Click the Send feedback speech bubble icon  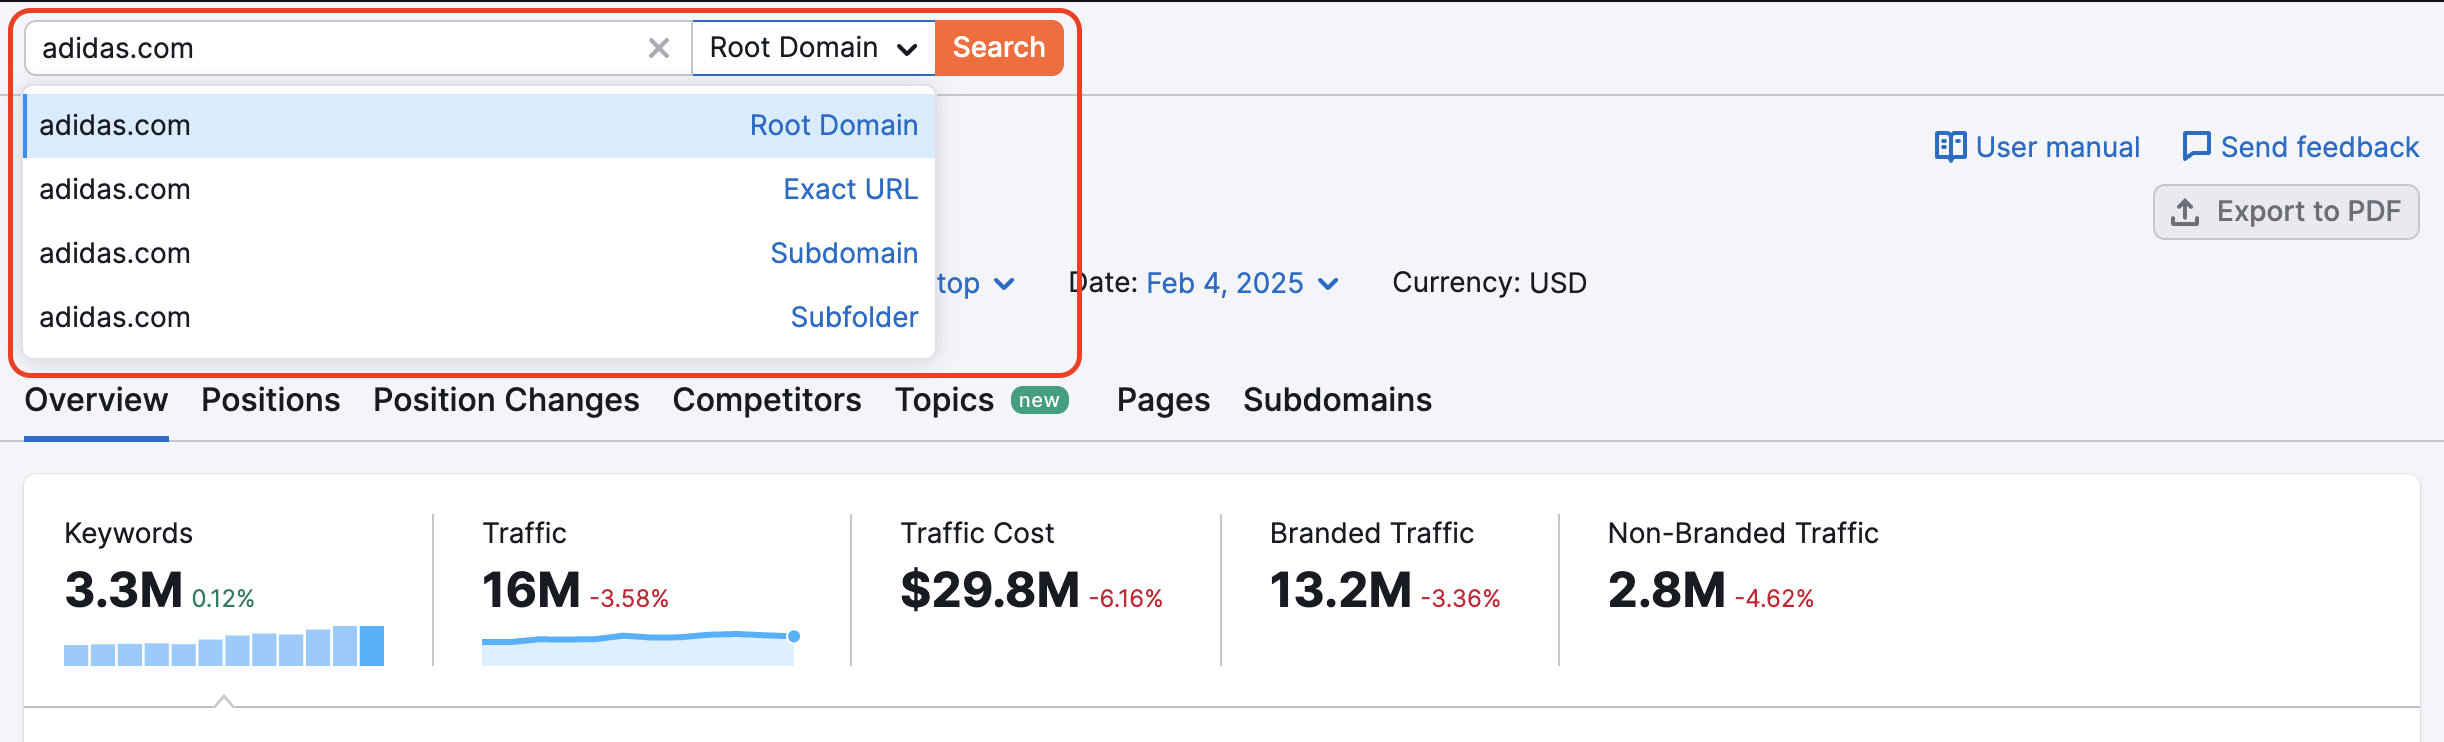pos(2196,147)
